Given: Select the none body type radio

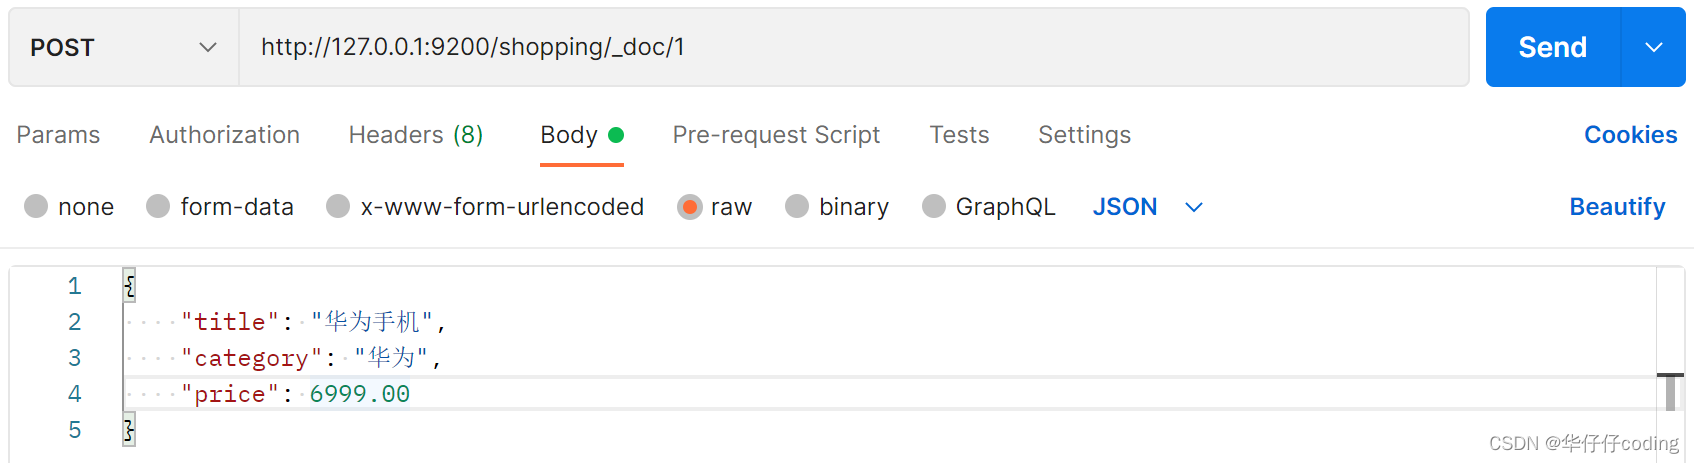Looking at the screenshot, I should [36, 207].
